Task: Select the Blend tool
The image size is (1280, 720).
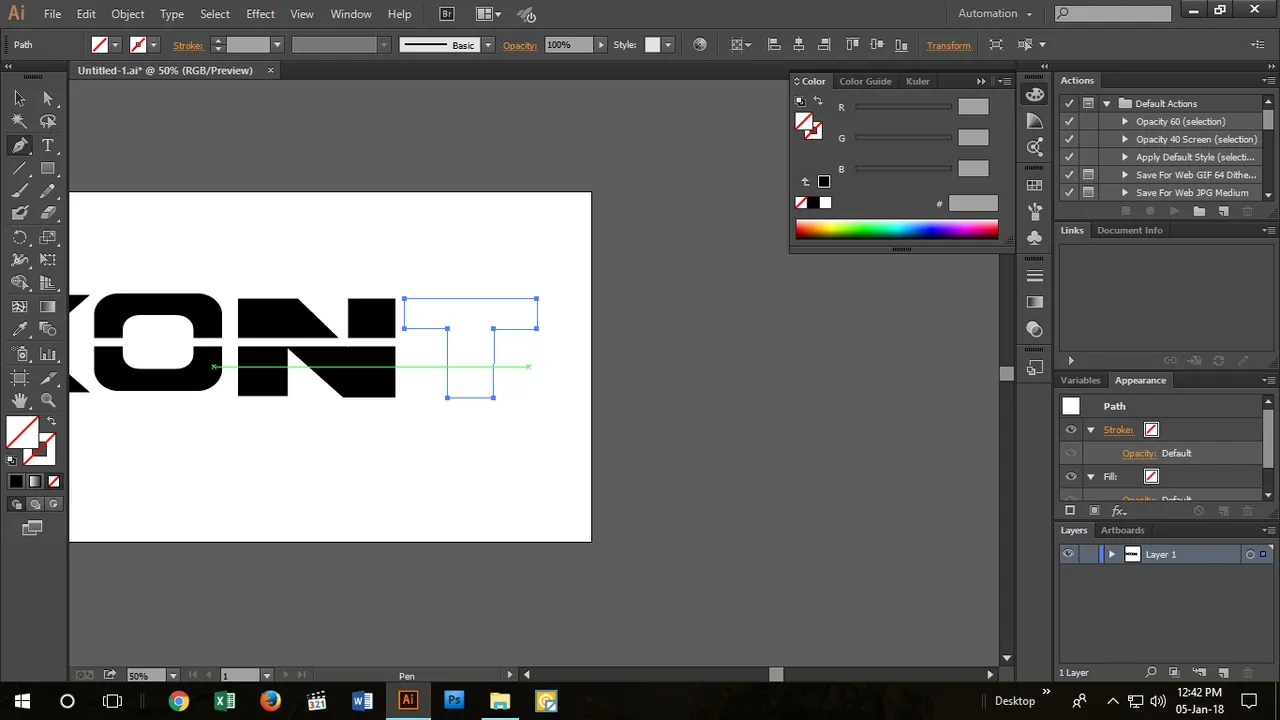Action: [x=48, y=329]
